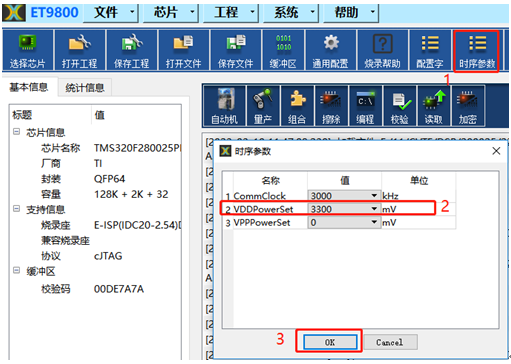Open the 文件 menu
The image size is (511, 364).
111,13
